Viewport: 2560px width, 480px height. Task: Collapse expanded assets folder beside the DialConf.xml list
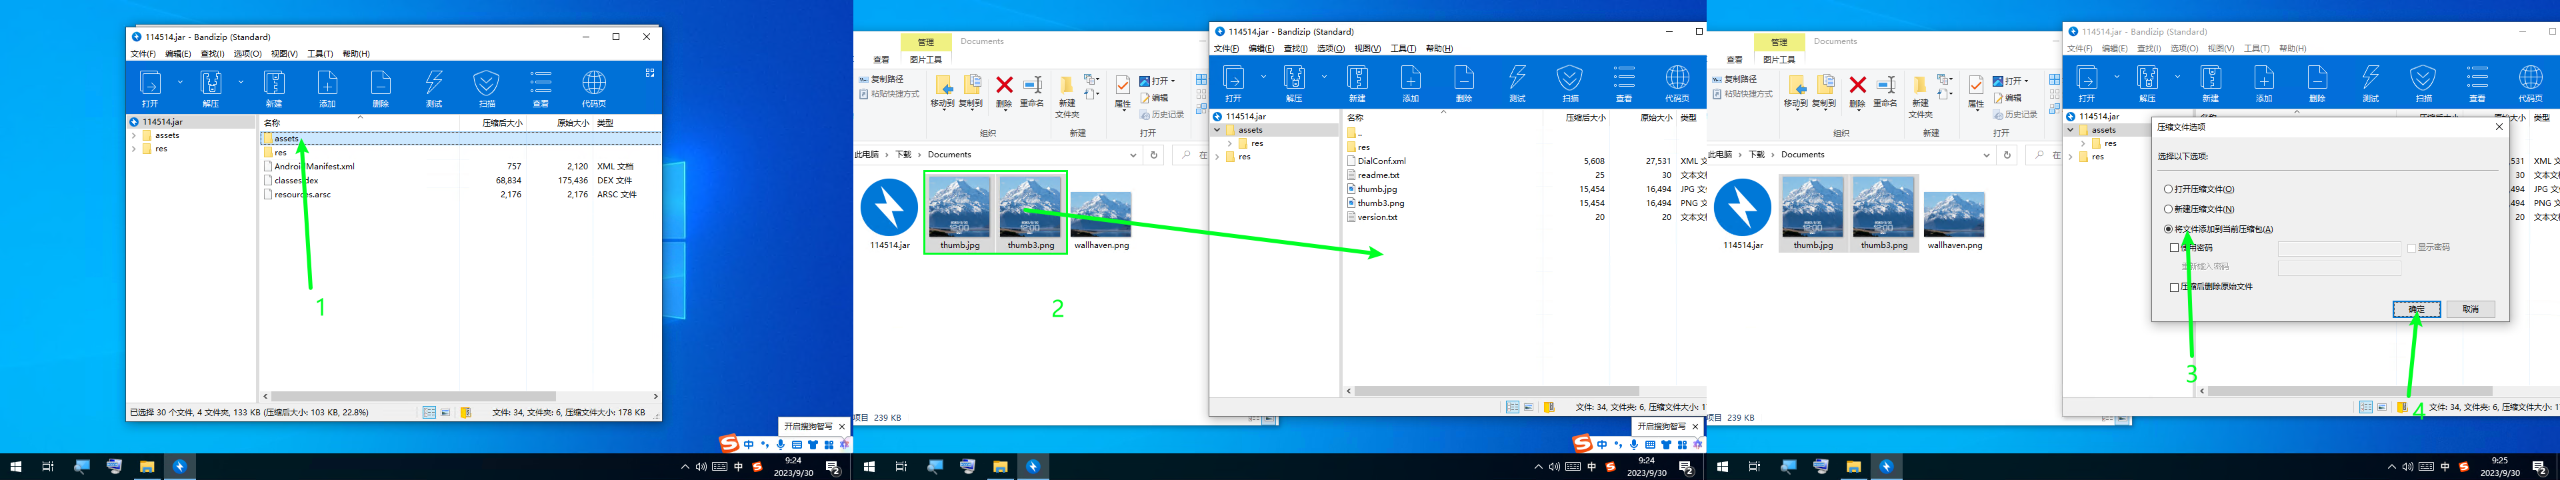(1217, 130)
